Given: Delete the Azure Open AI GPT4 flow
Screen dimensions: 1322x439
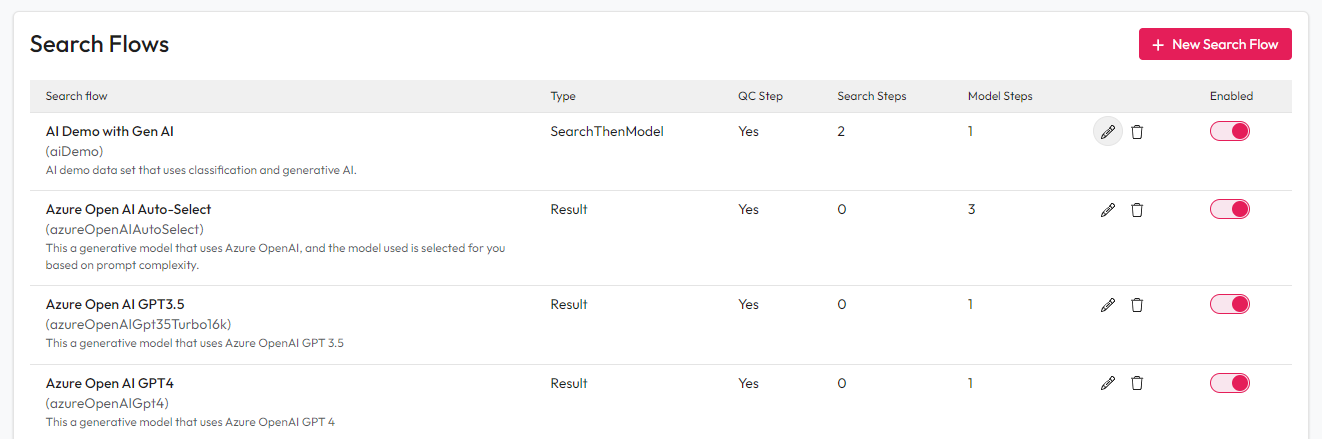Looking at the screenshot, I should (x=1137, y=383).
